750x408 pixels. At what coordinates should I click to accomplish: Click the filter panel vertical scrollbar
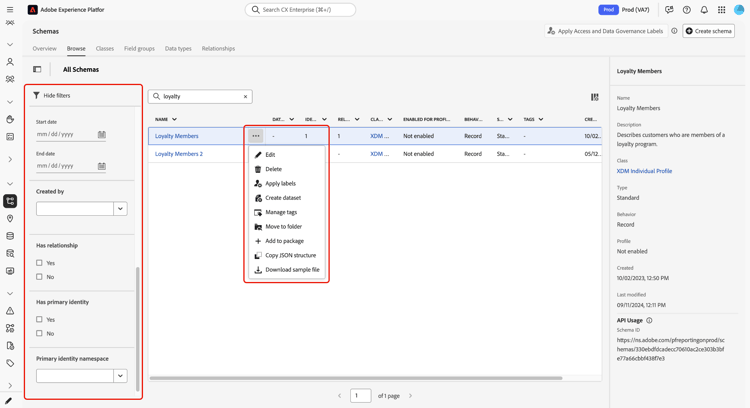(138, 329)
